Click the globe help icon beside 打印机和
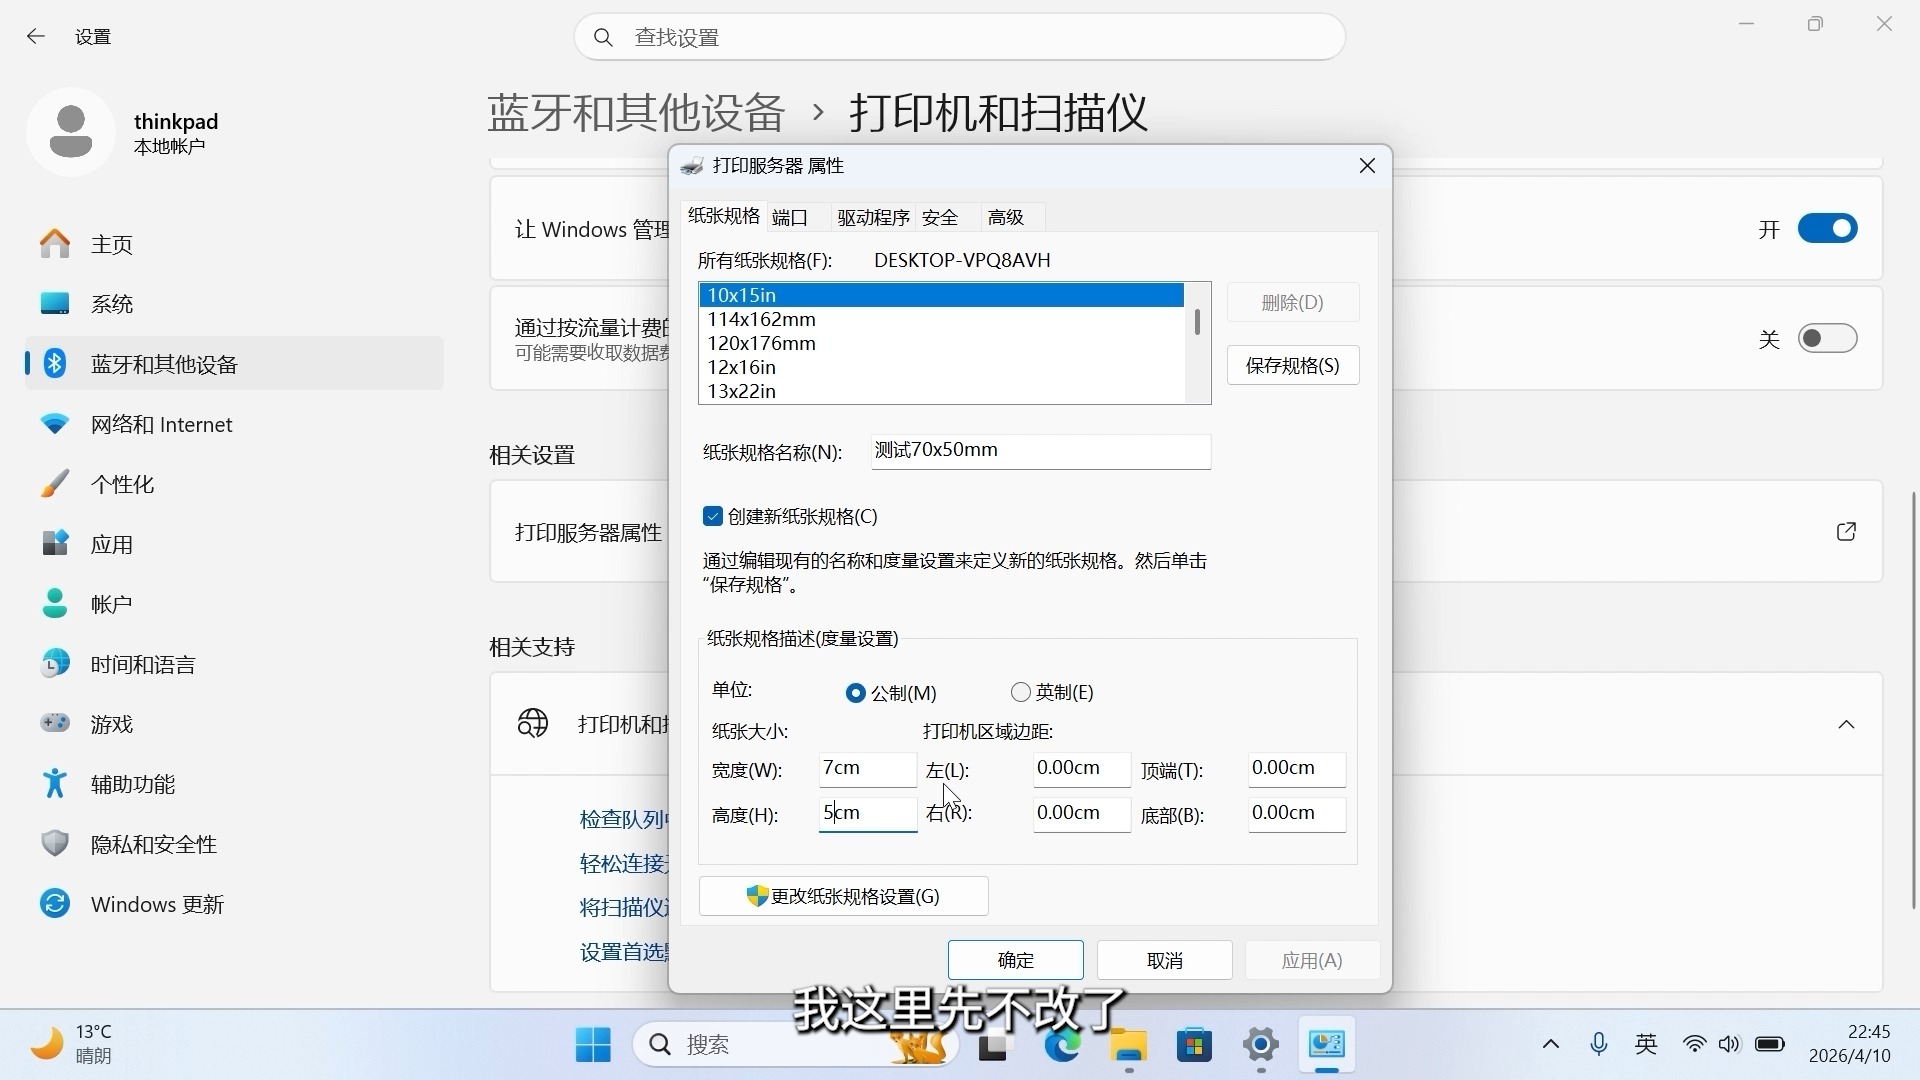Screen dimensions: 1920x1080 [x=533, y=723]
